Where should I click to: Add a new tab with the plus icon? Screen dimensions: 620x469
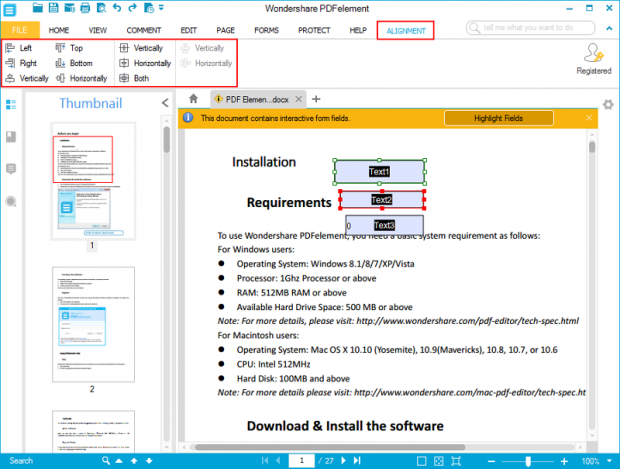(x=316, y=99)
